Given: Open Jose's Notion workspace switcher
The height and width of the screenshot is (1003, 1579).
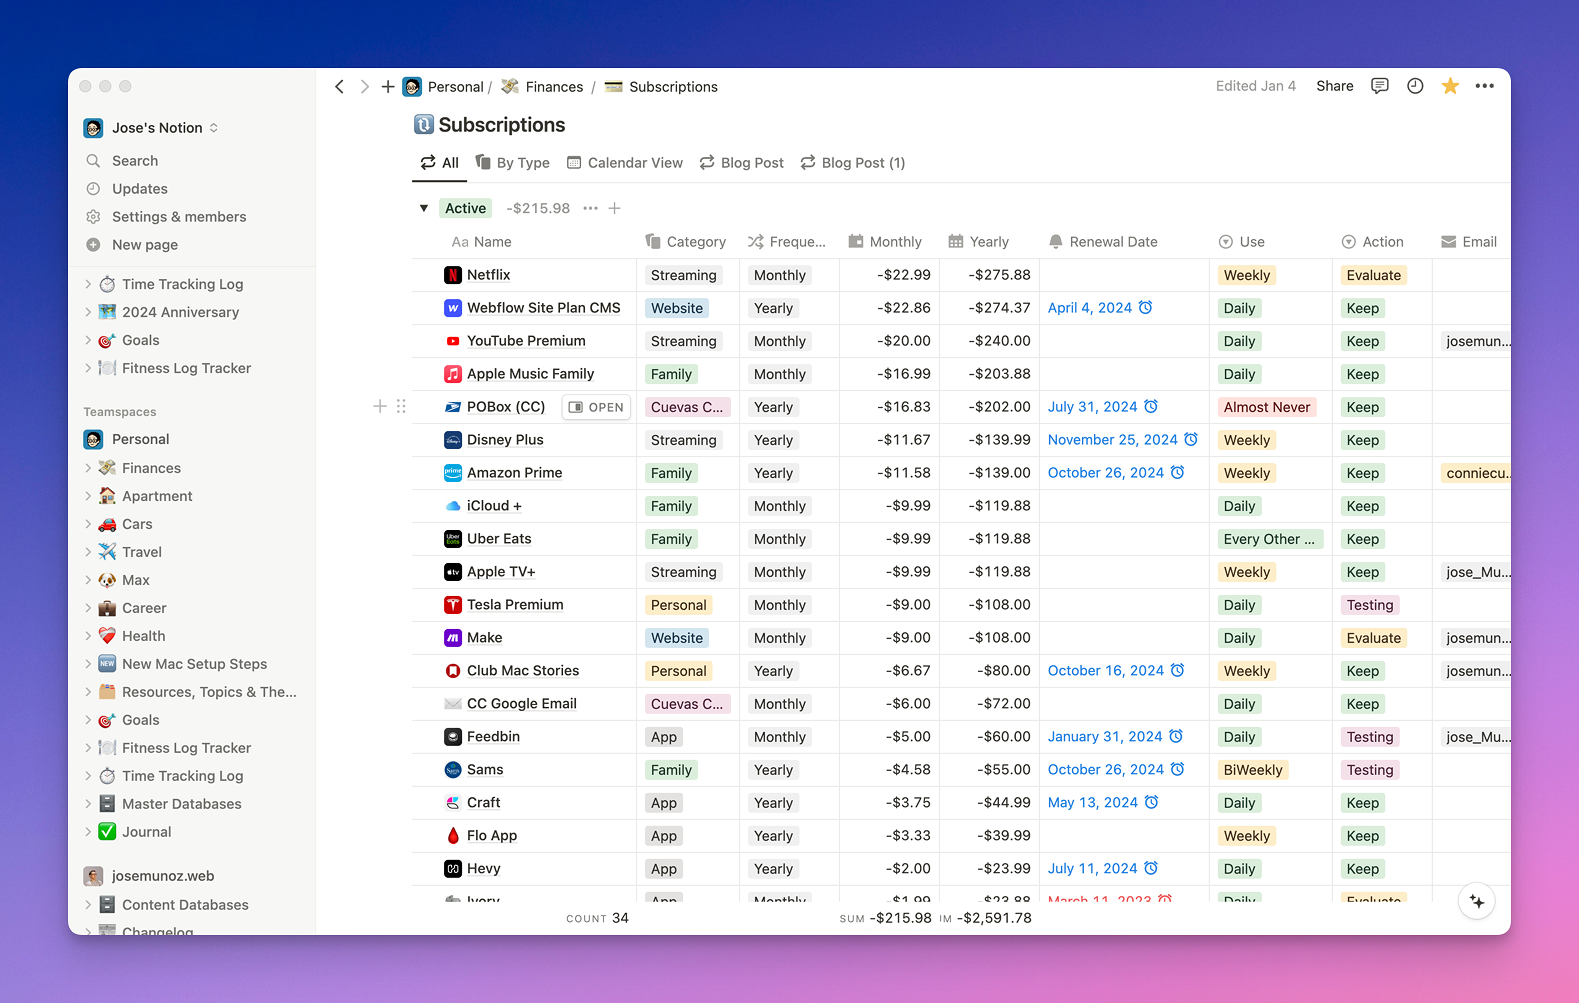Looking at the screenshot, I should pyautogui.click(x=157, y=128).
